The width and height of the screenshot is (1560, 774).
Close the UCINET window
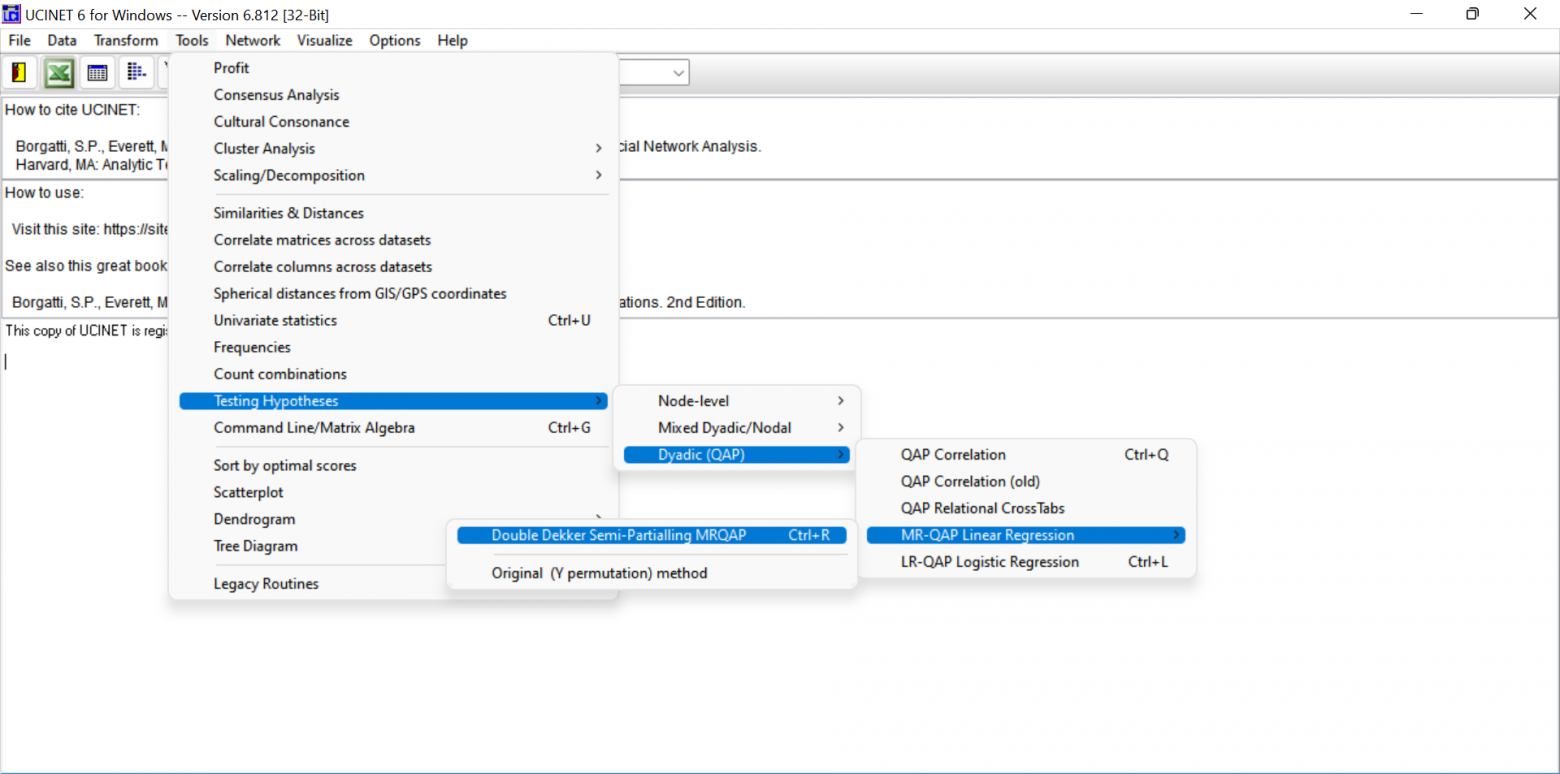click(1530, 14)
